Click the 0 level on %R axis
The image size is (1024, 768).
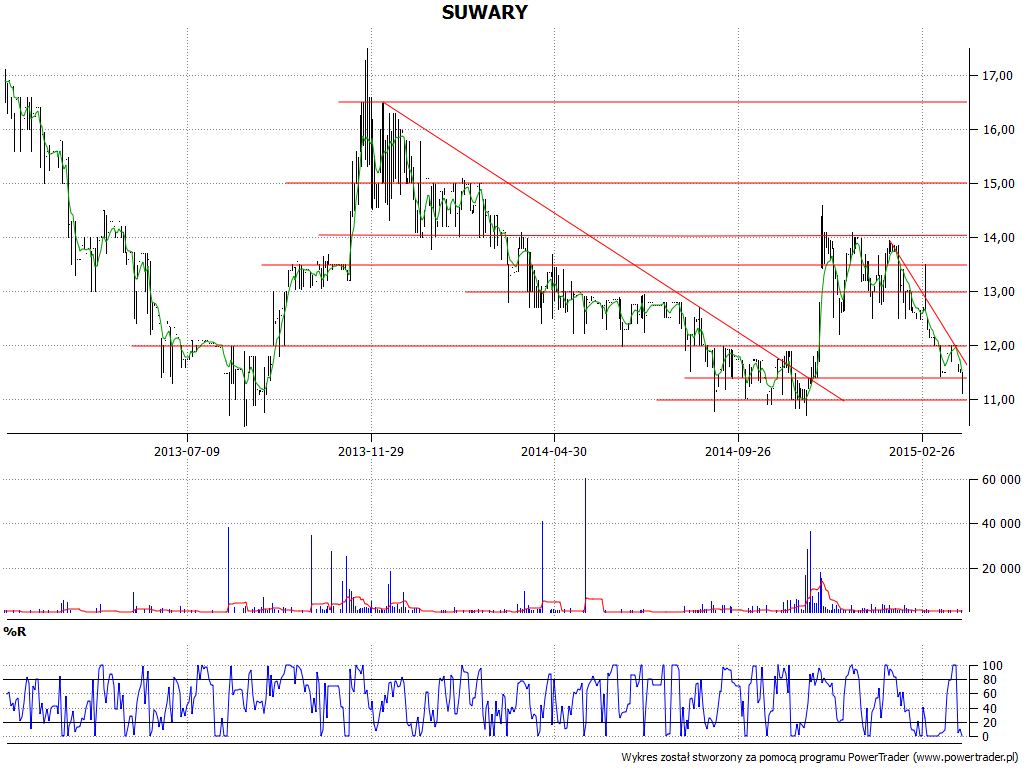coord(986,737)
